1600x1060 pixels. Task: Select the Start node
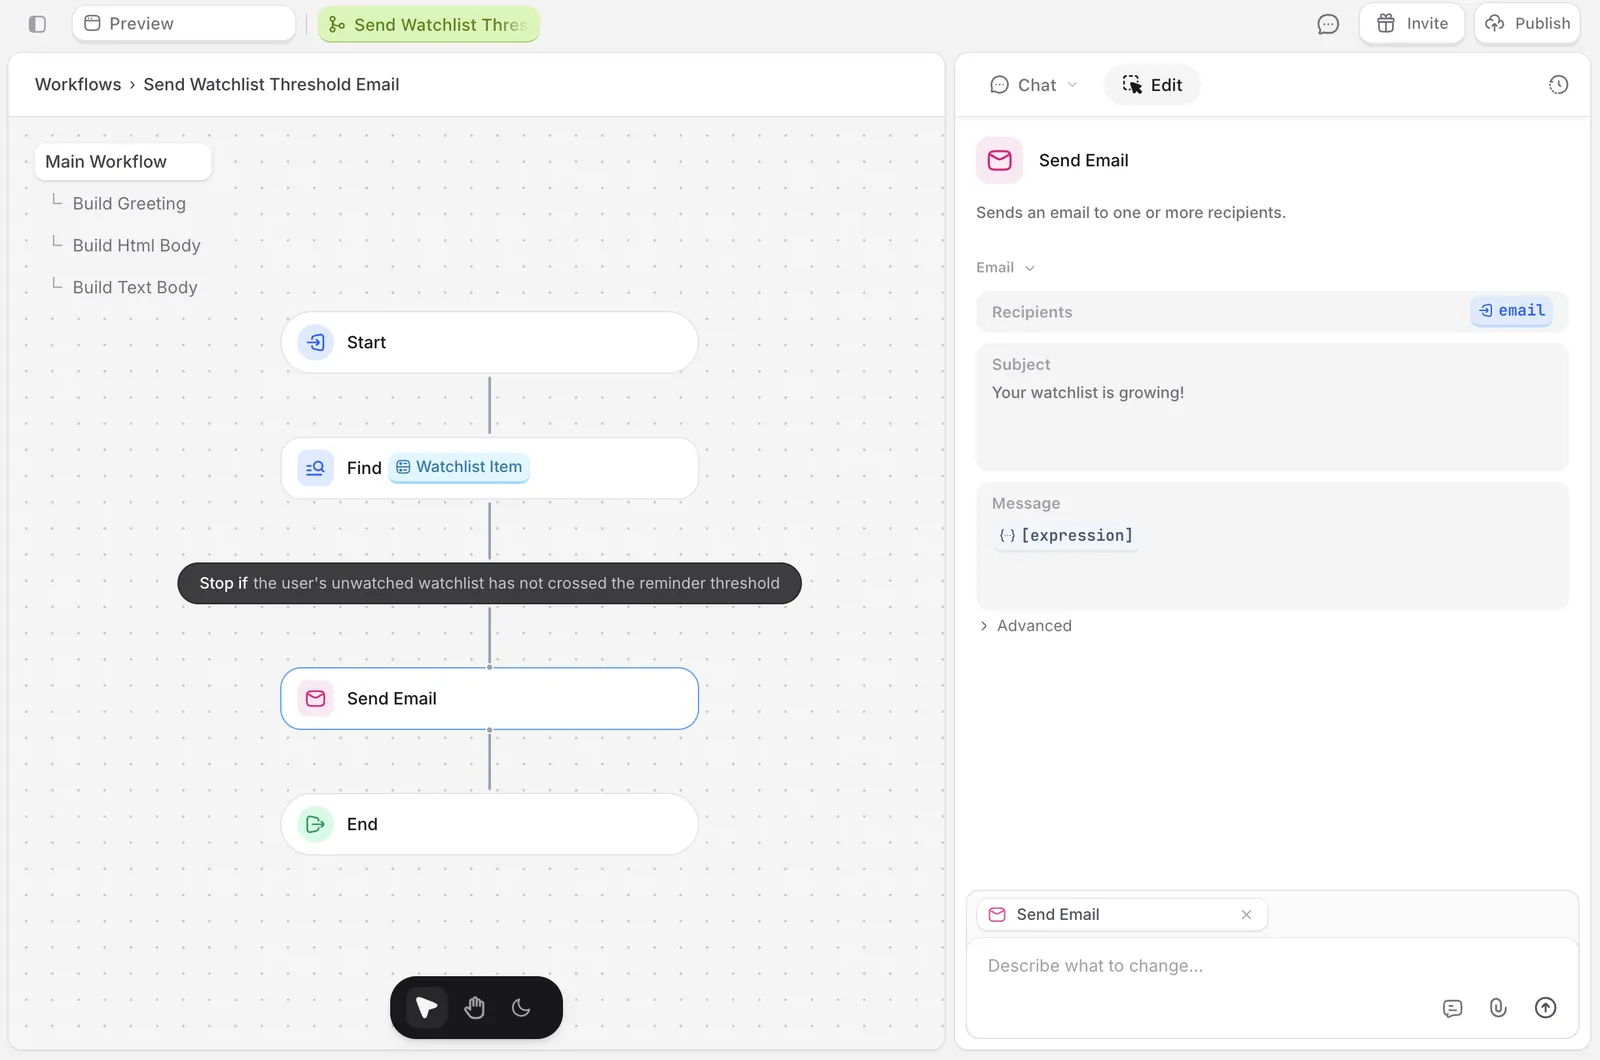[489, 342]
